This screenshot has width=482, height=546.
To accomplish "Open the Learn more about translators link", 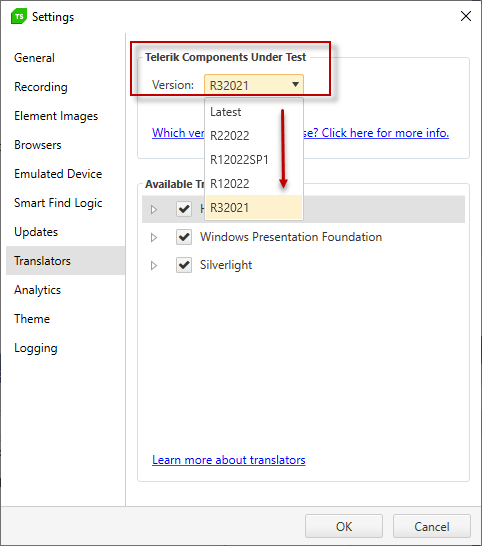I will (x=228, y=460).
